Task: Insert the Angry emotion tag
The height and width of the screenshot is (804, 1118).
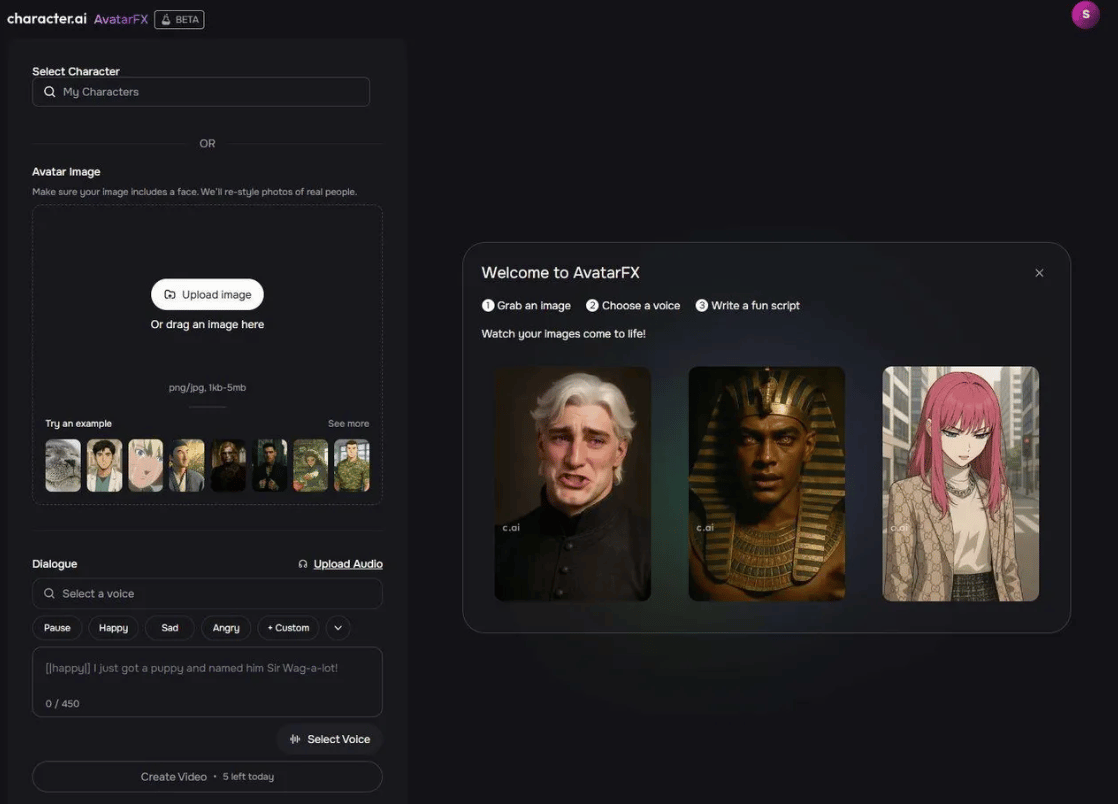Action: [x=226, y=628]
